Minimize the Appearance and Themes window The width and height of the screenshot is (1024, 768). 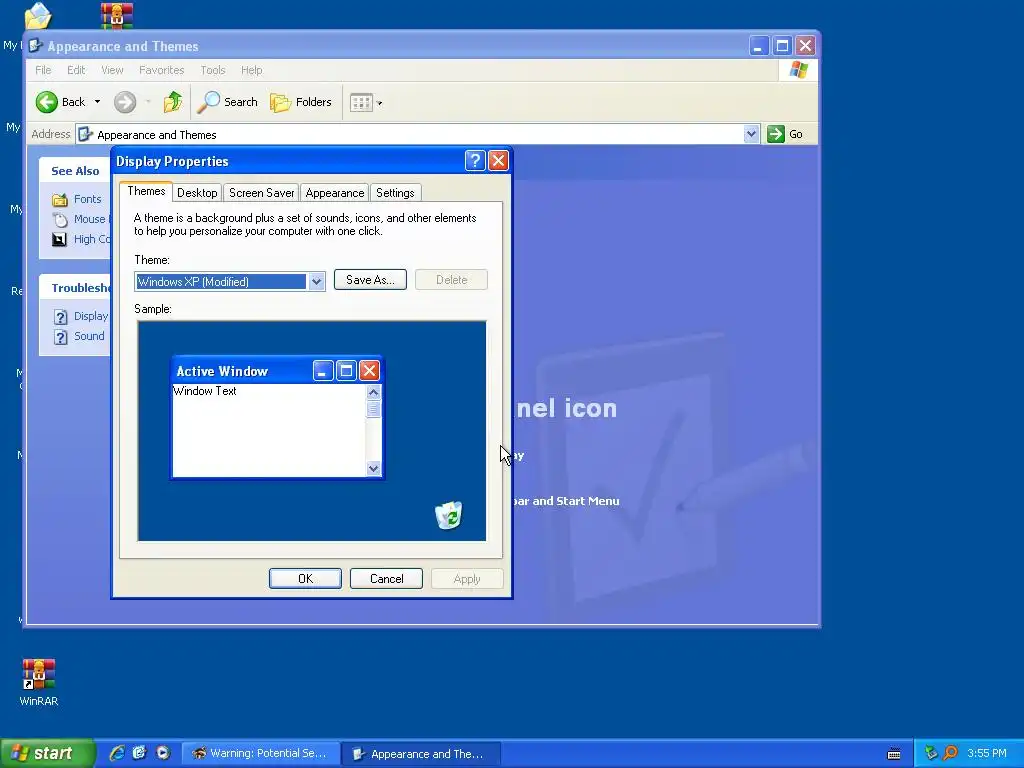click(x=758, y=46)
